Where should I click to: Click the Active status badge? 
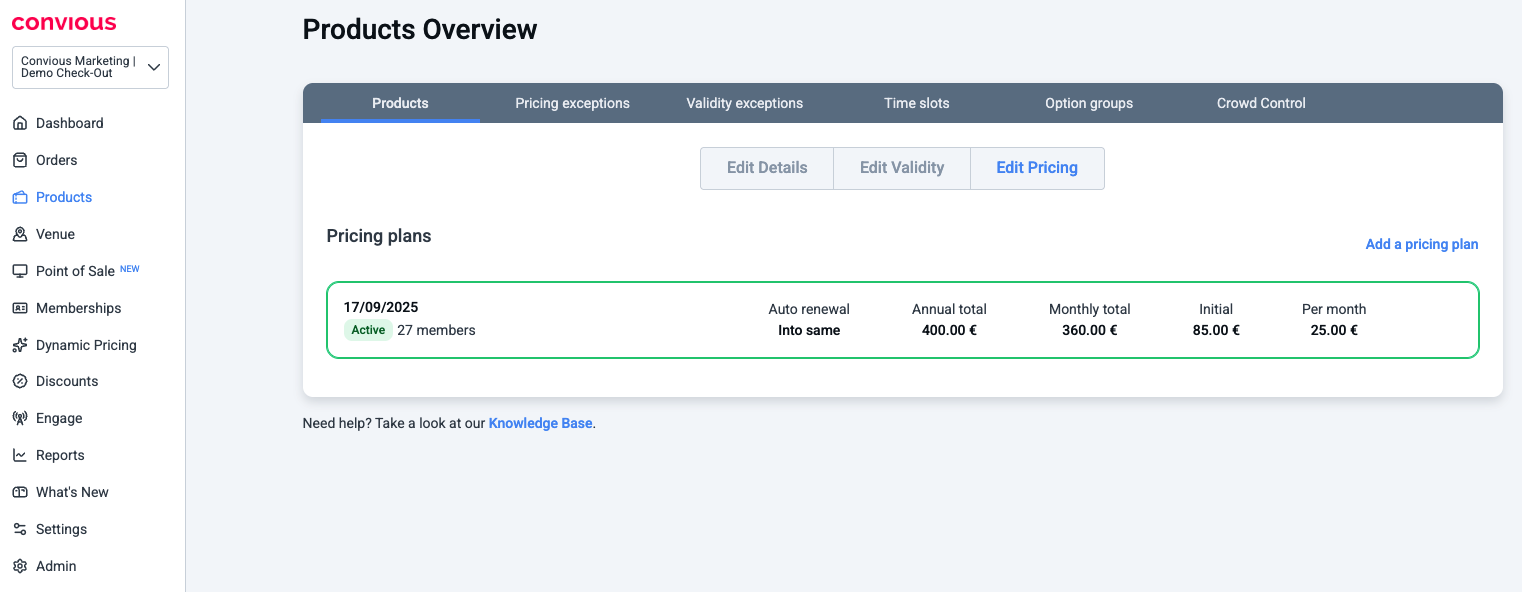point(368,330)
